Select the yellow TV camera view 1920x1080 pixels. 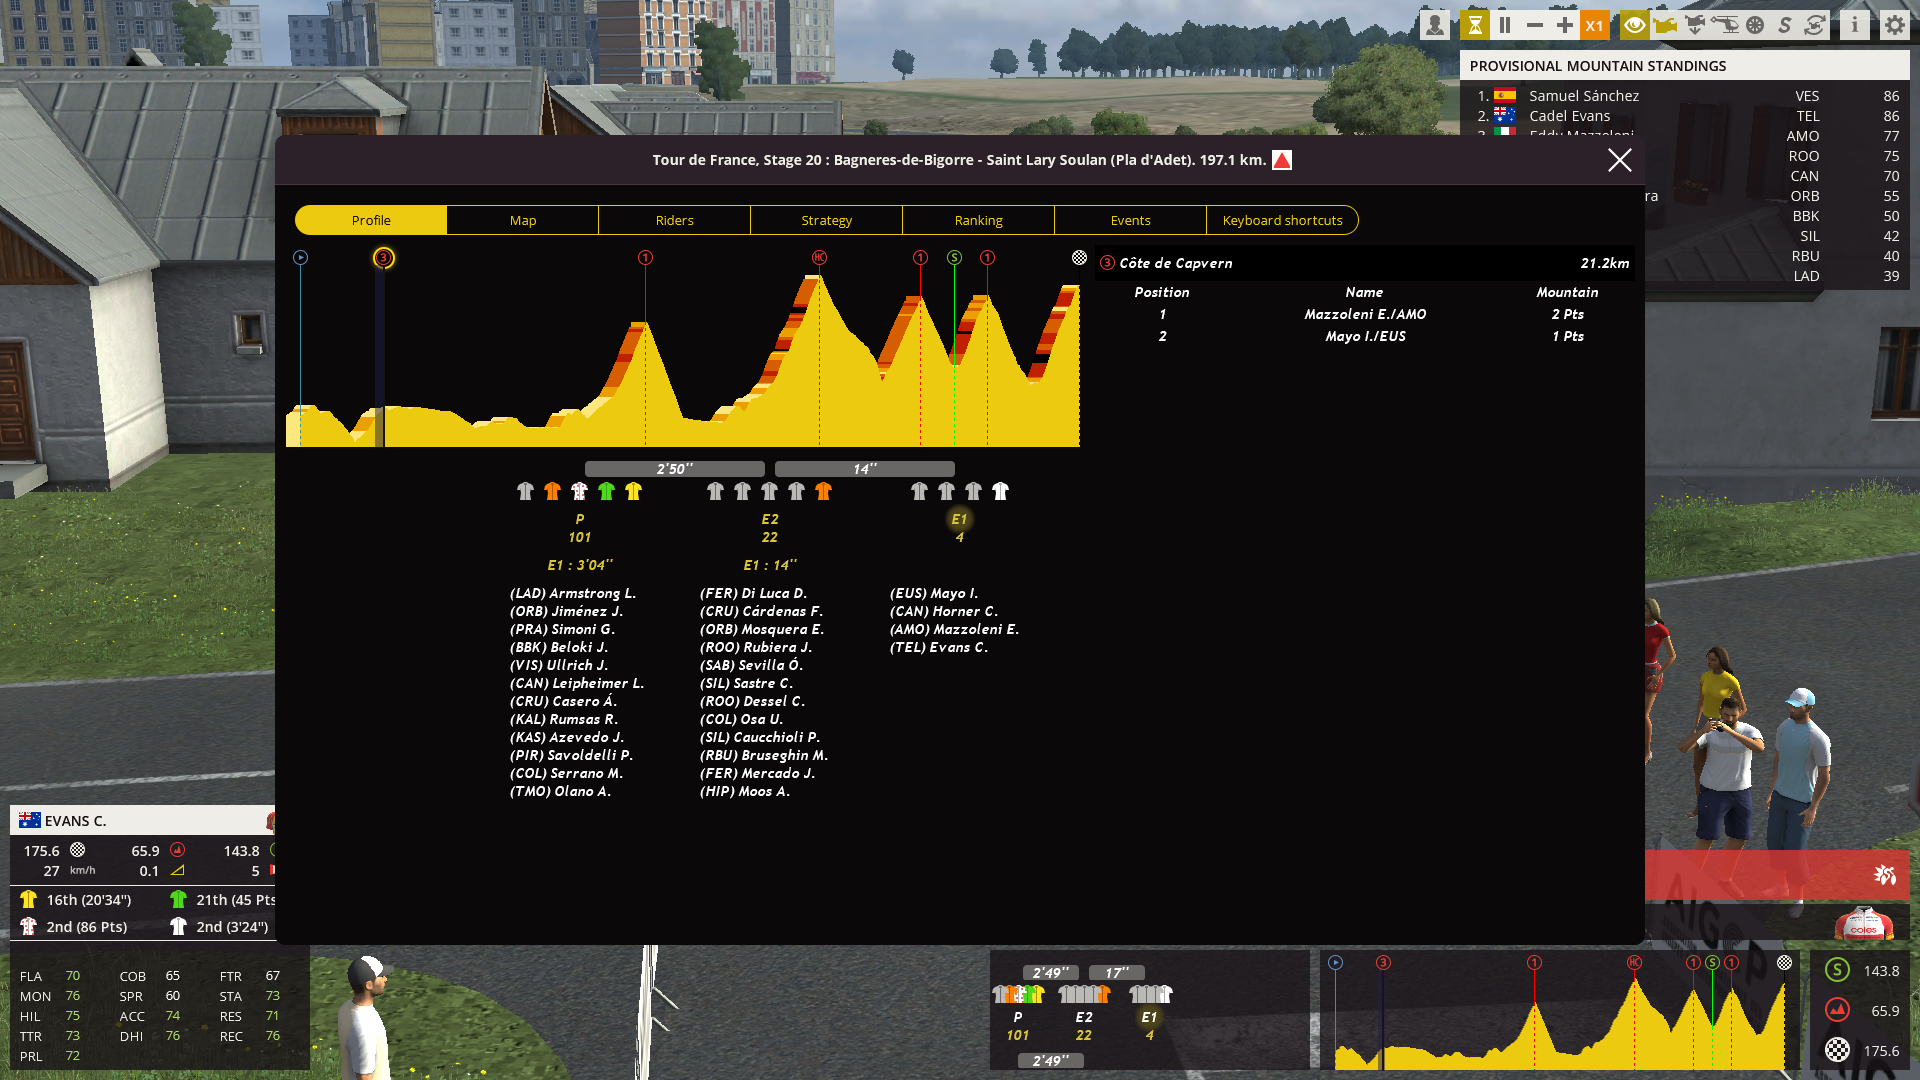[x=1665, y=25]
